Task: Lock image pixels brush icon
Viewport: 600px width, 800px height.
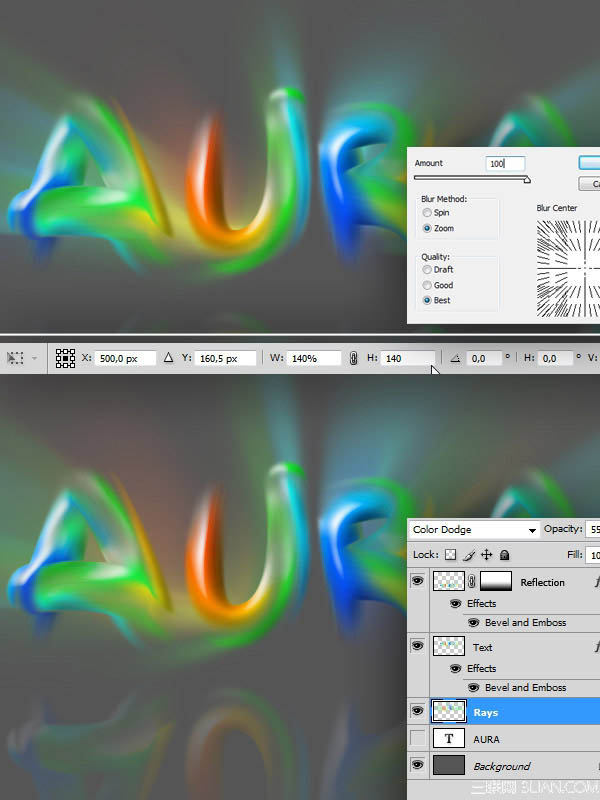Action: [x=469, y=555]
